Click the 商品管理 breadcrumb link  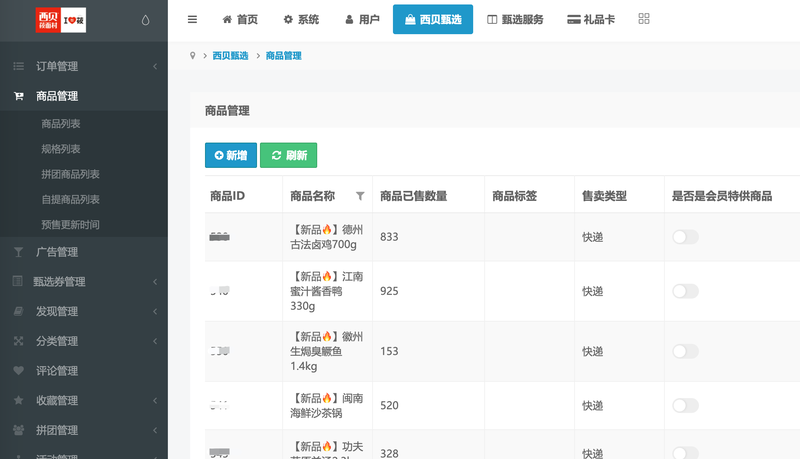pyautogui.click(x=284, y=56)
